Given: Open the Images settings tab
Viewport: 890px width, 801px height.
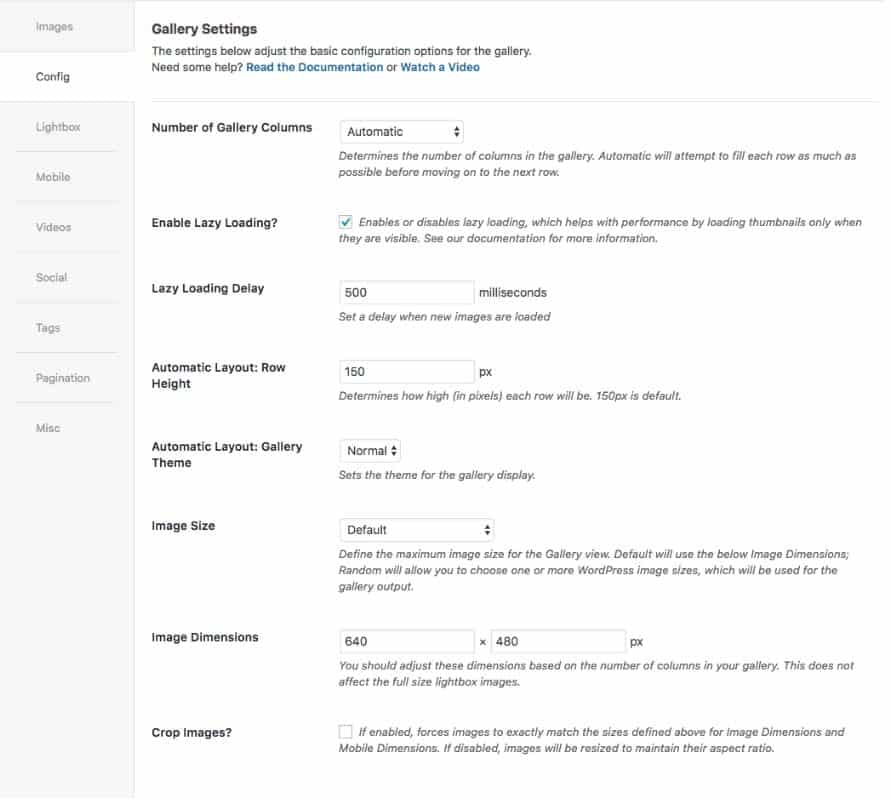Looking at the screenshot, I should (54, 27).
